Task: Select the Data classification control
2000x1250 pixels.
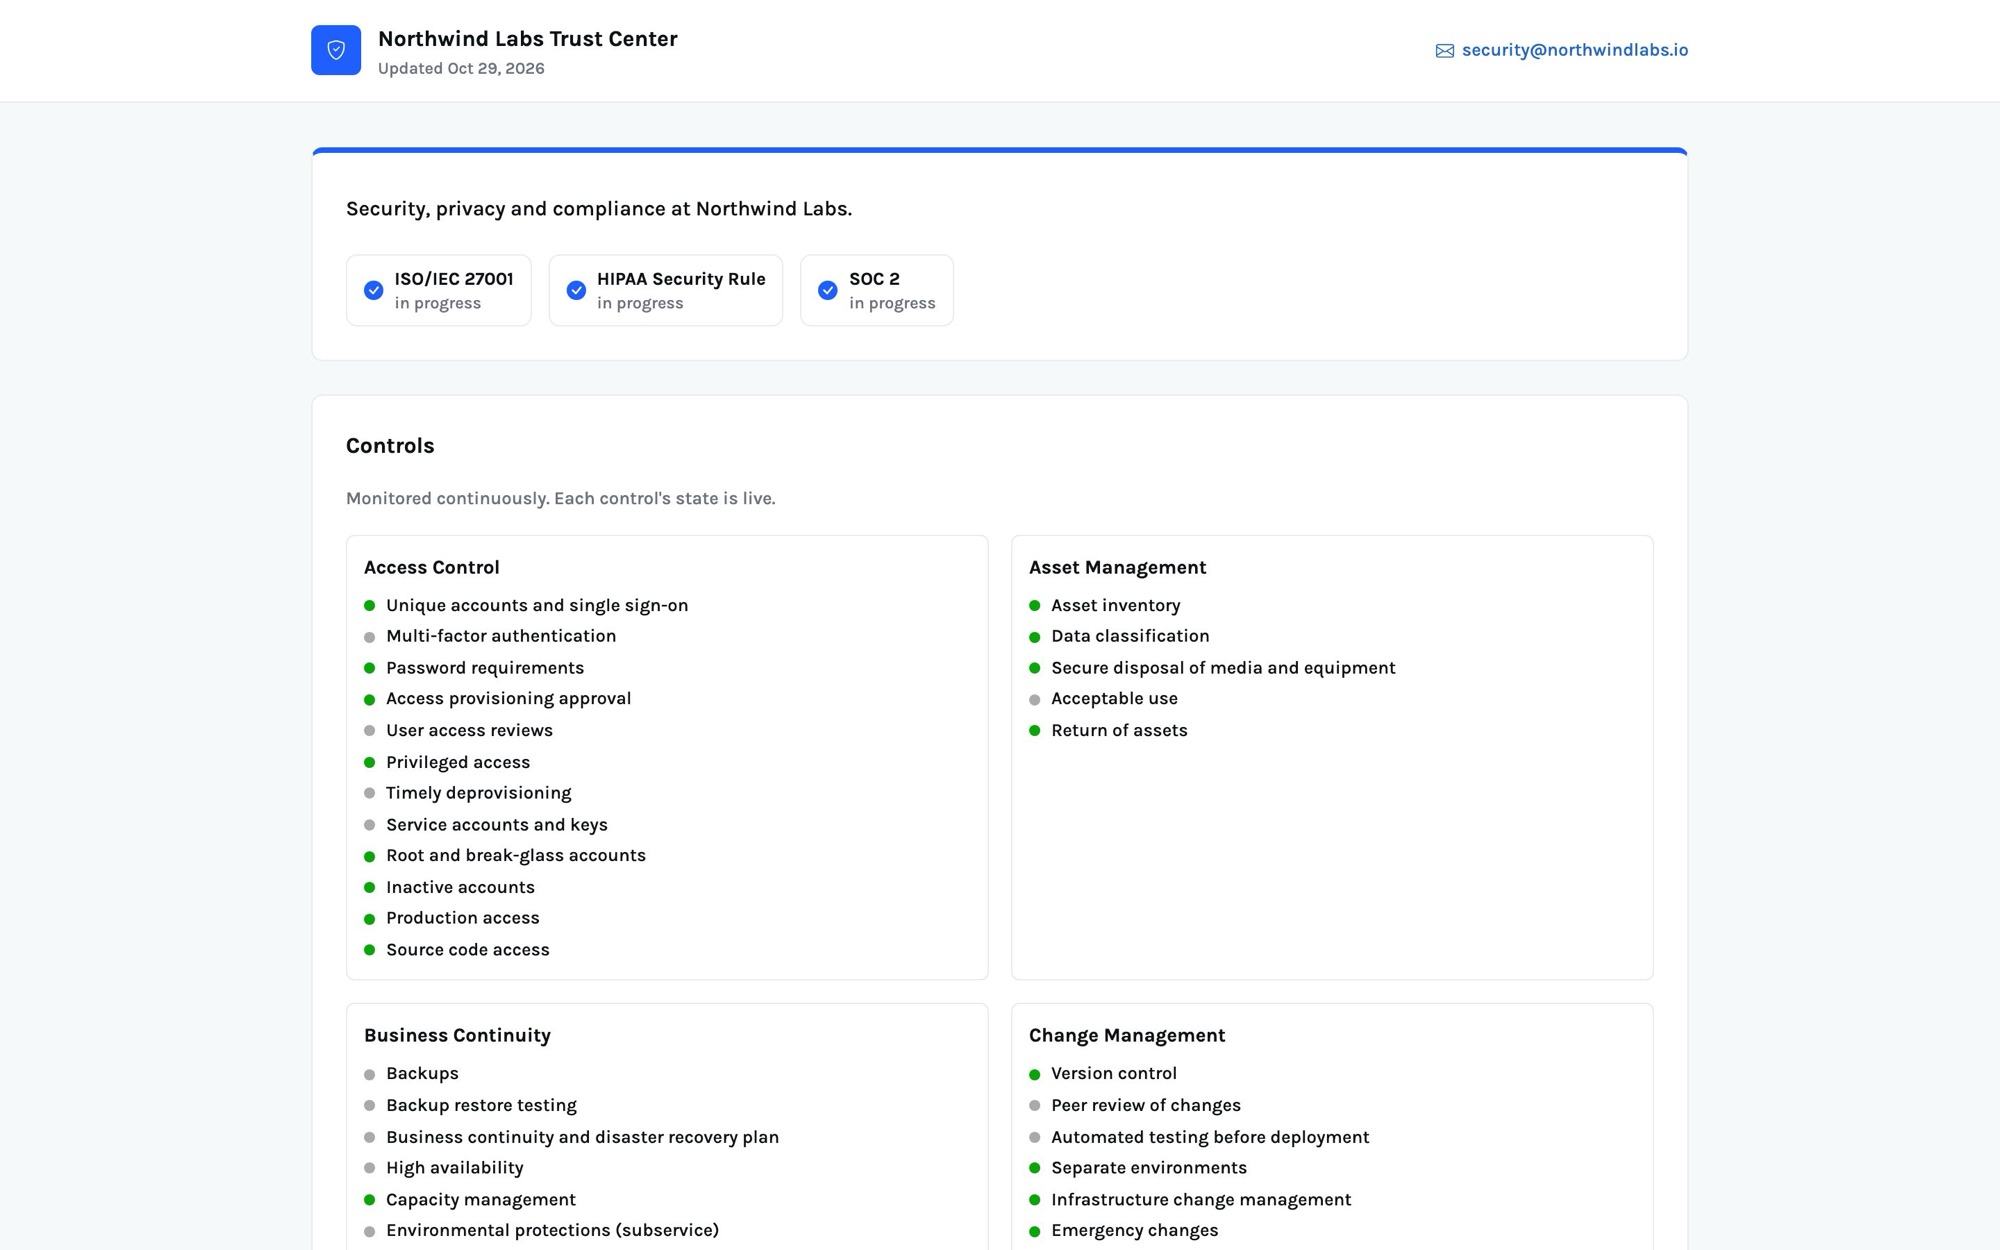Action: click(x=1130, y=636)
